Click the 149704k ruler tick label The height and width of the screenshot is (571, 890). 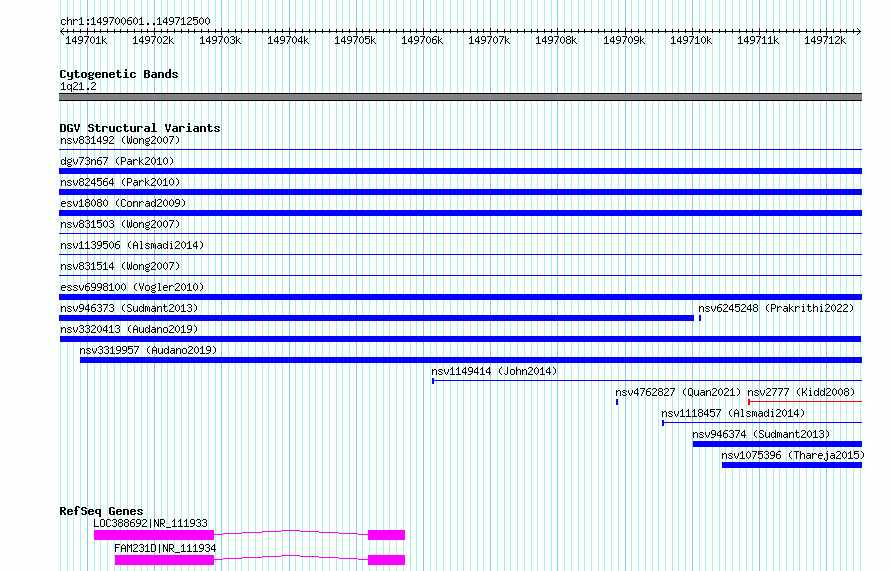[288, 40]
